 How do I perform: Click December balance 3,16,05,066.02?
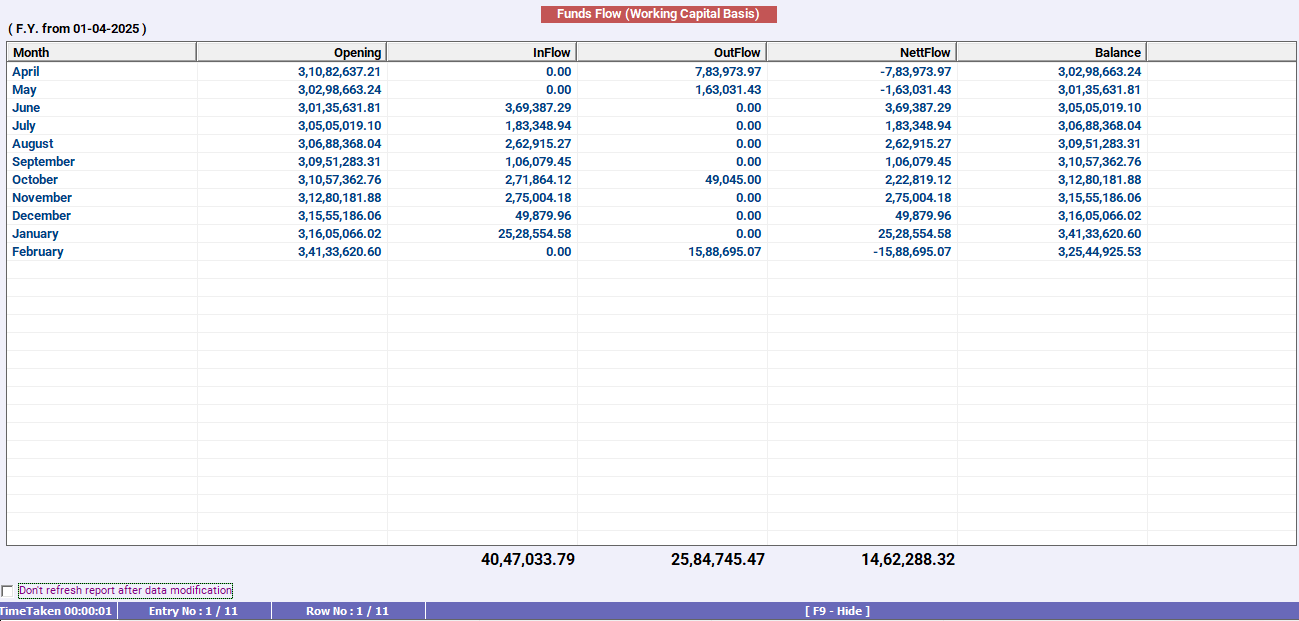(x=1099, y=216)
